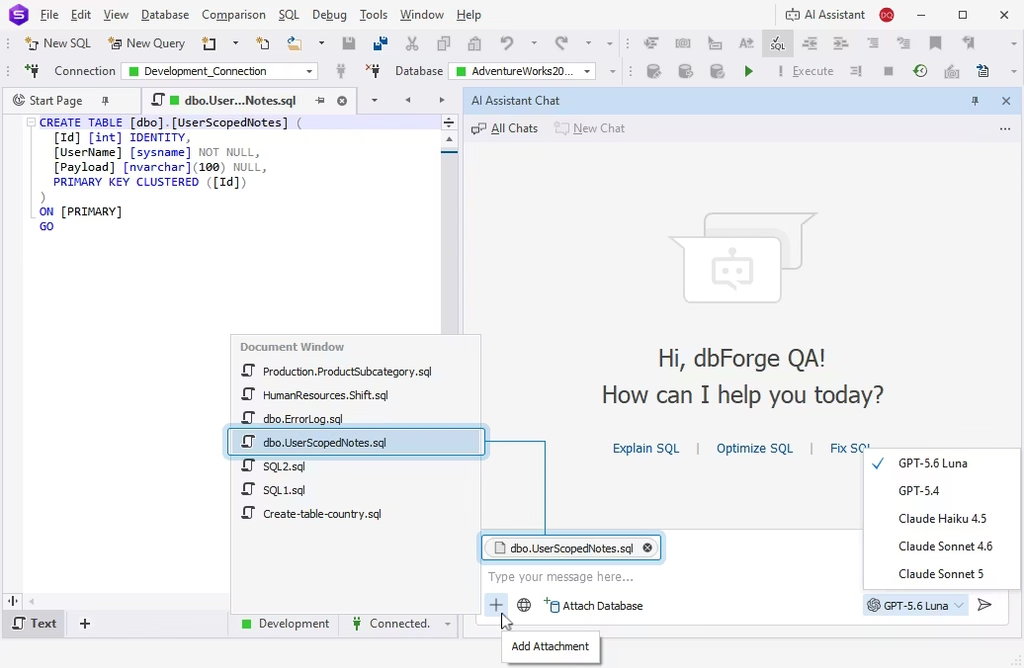
Task: Select the checked GPT-5.6 Luna model
Action: point(941,464)
